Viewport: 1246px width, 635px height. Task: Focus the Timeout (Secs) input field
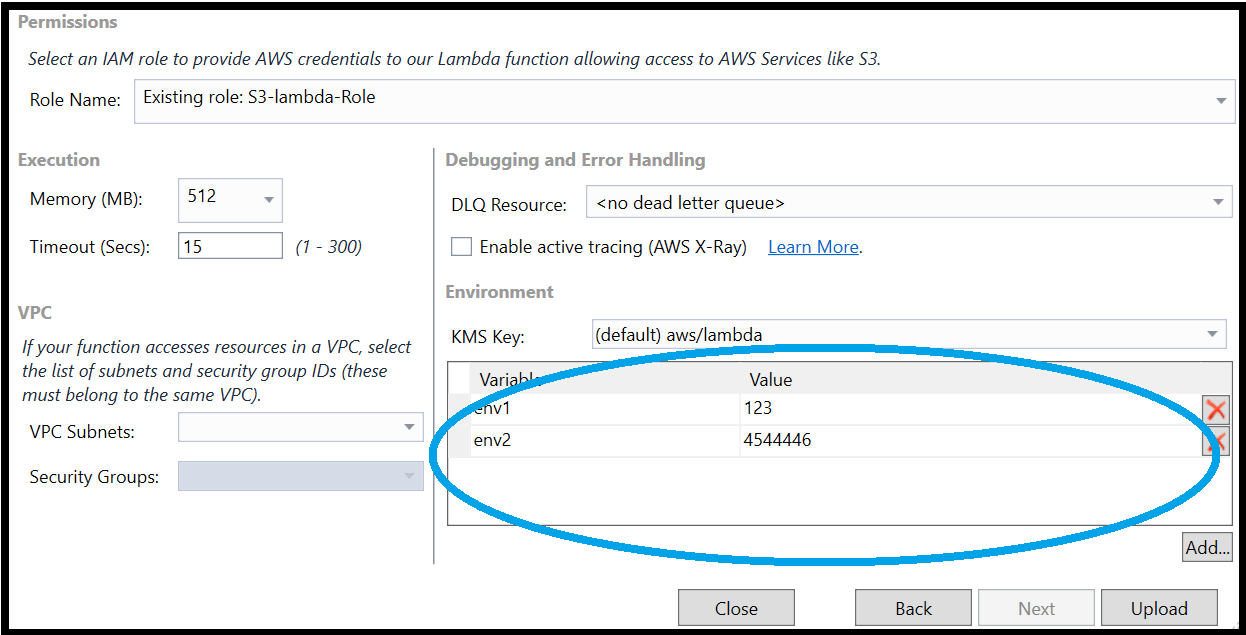tap(230, 246)
